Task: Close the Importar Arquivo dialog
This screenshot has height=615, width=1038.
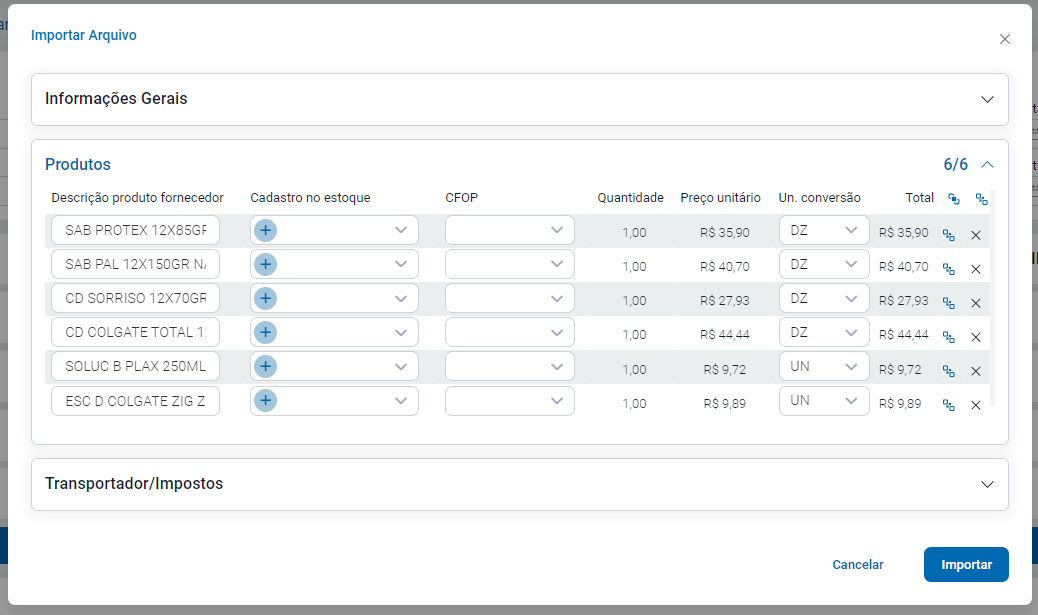Action: click(1005, 39)
